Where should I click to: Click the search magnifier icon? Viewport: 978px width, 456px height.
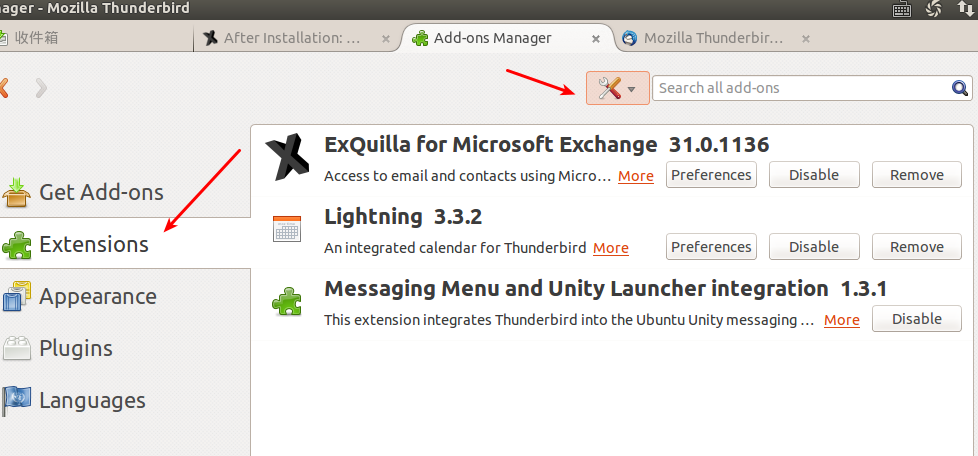961,88
